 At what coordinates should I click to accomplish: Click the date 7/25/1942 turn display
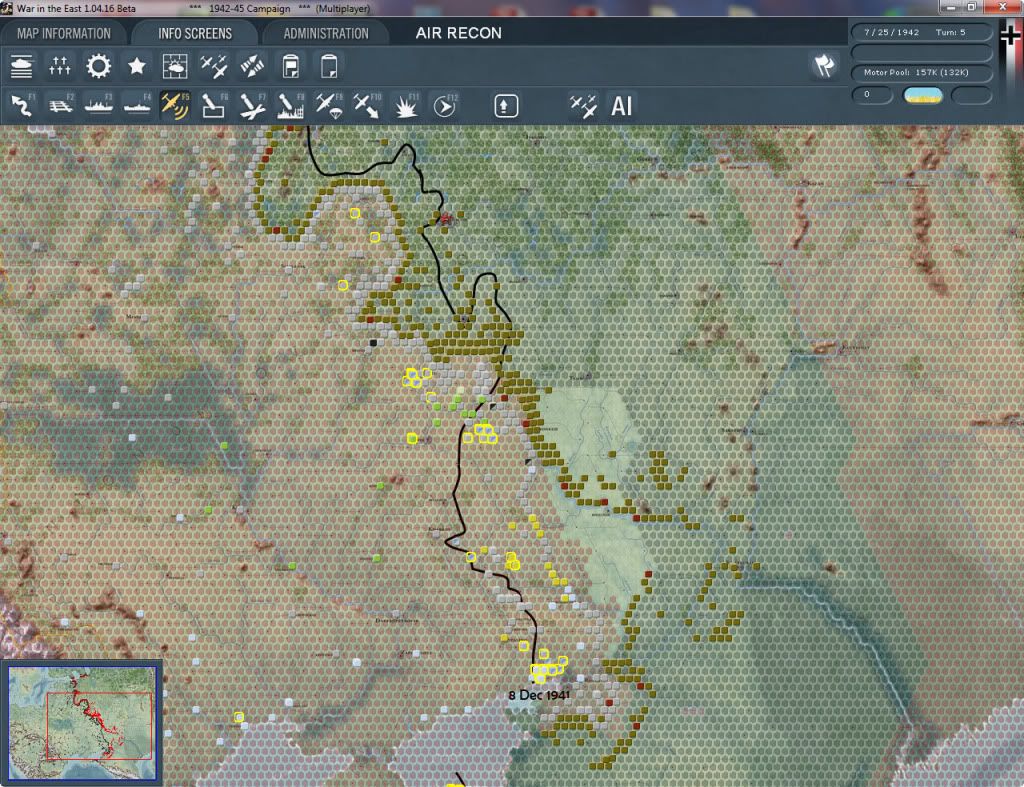click(x=921, y=32)
